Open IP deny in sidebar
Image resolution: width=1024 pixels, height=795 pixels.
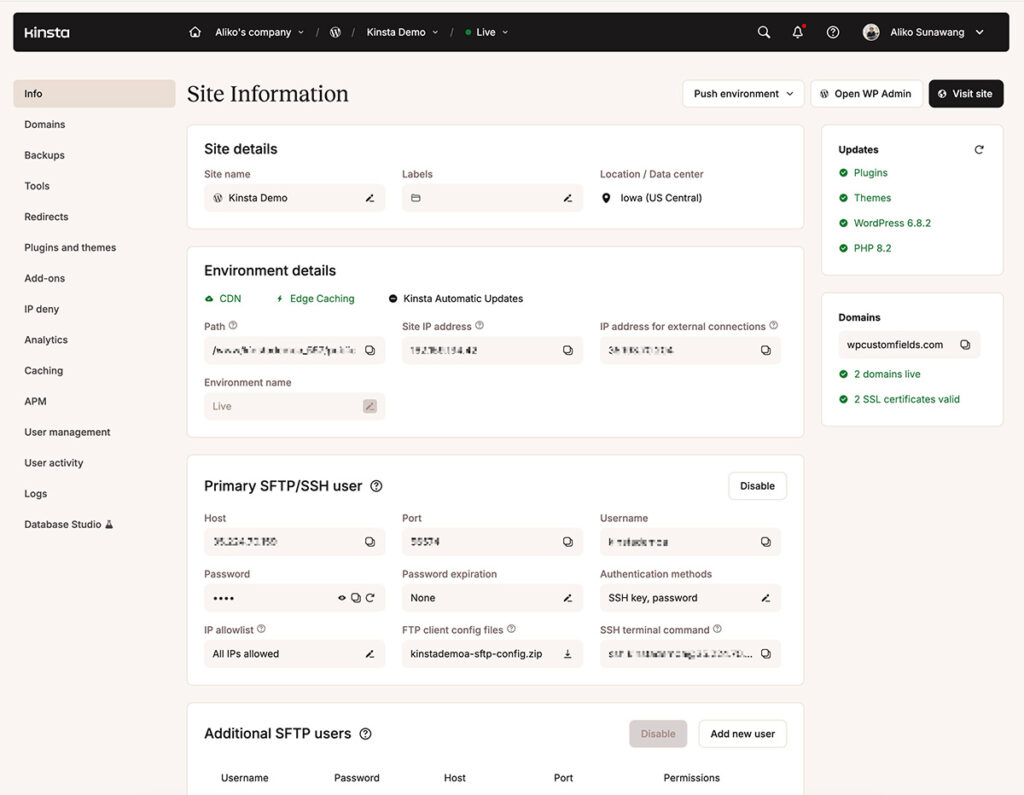point(41,308)
